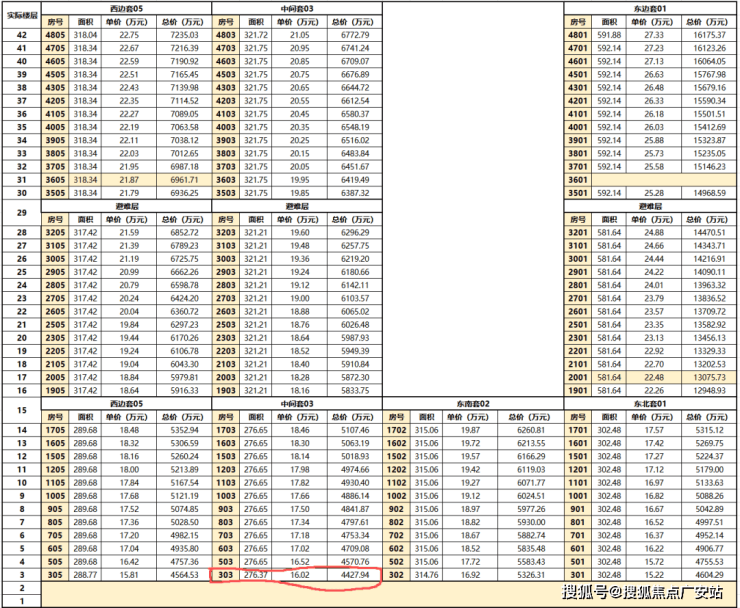Click total price 6852.72

(184, 232)
